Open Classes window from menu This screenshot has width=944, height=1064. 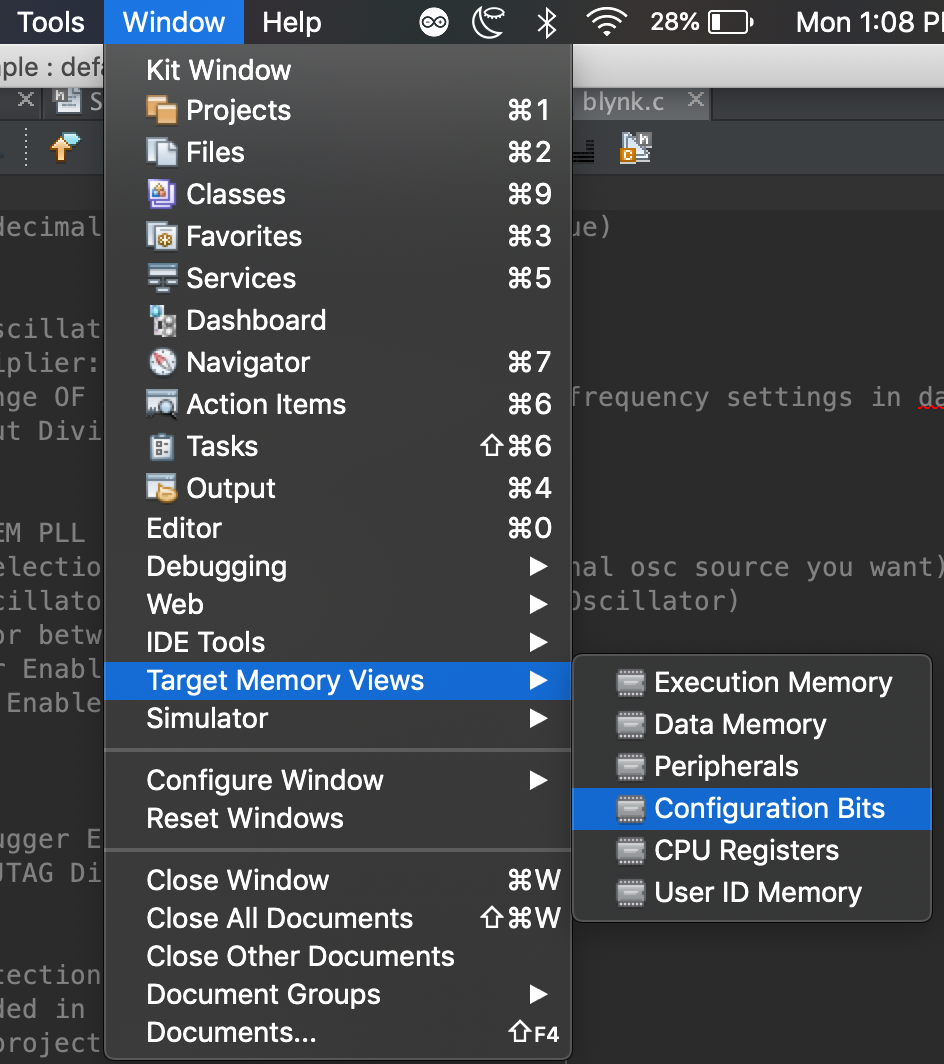click(235, 194)
